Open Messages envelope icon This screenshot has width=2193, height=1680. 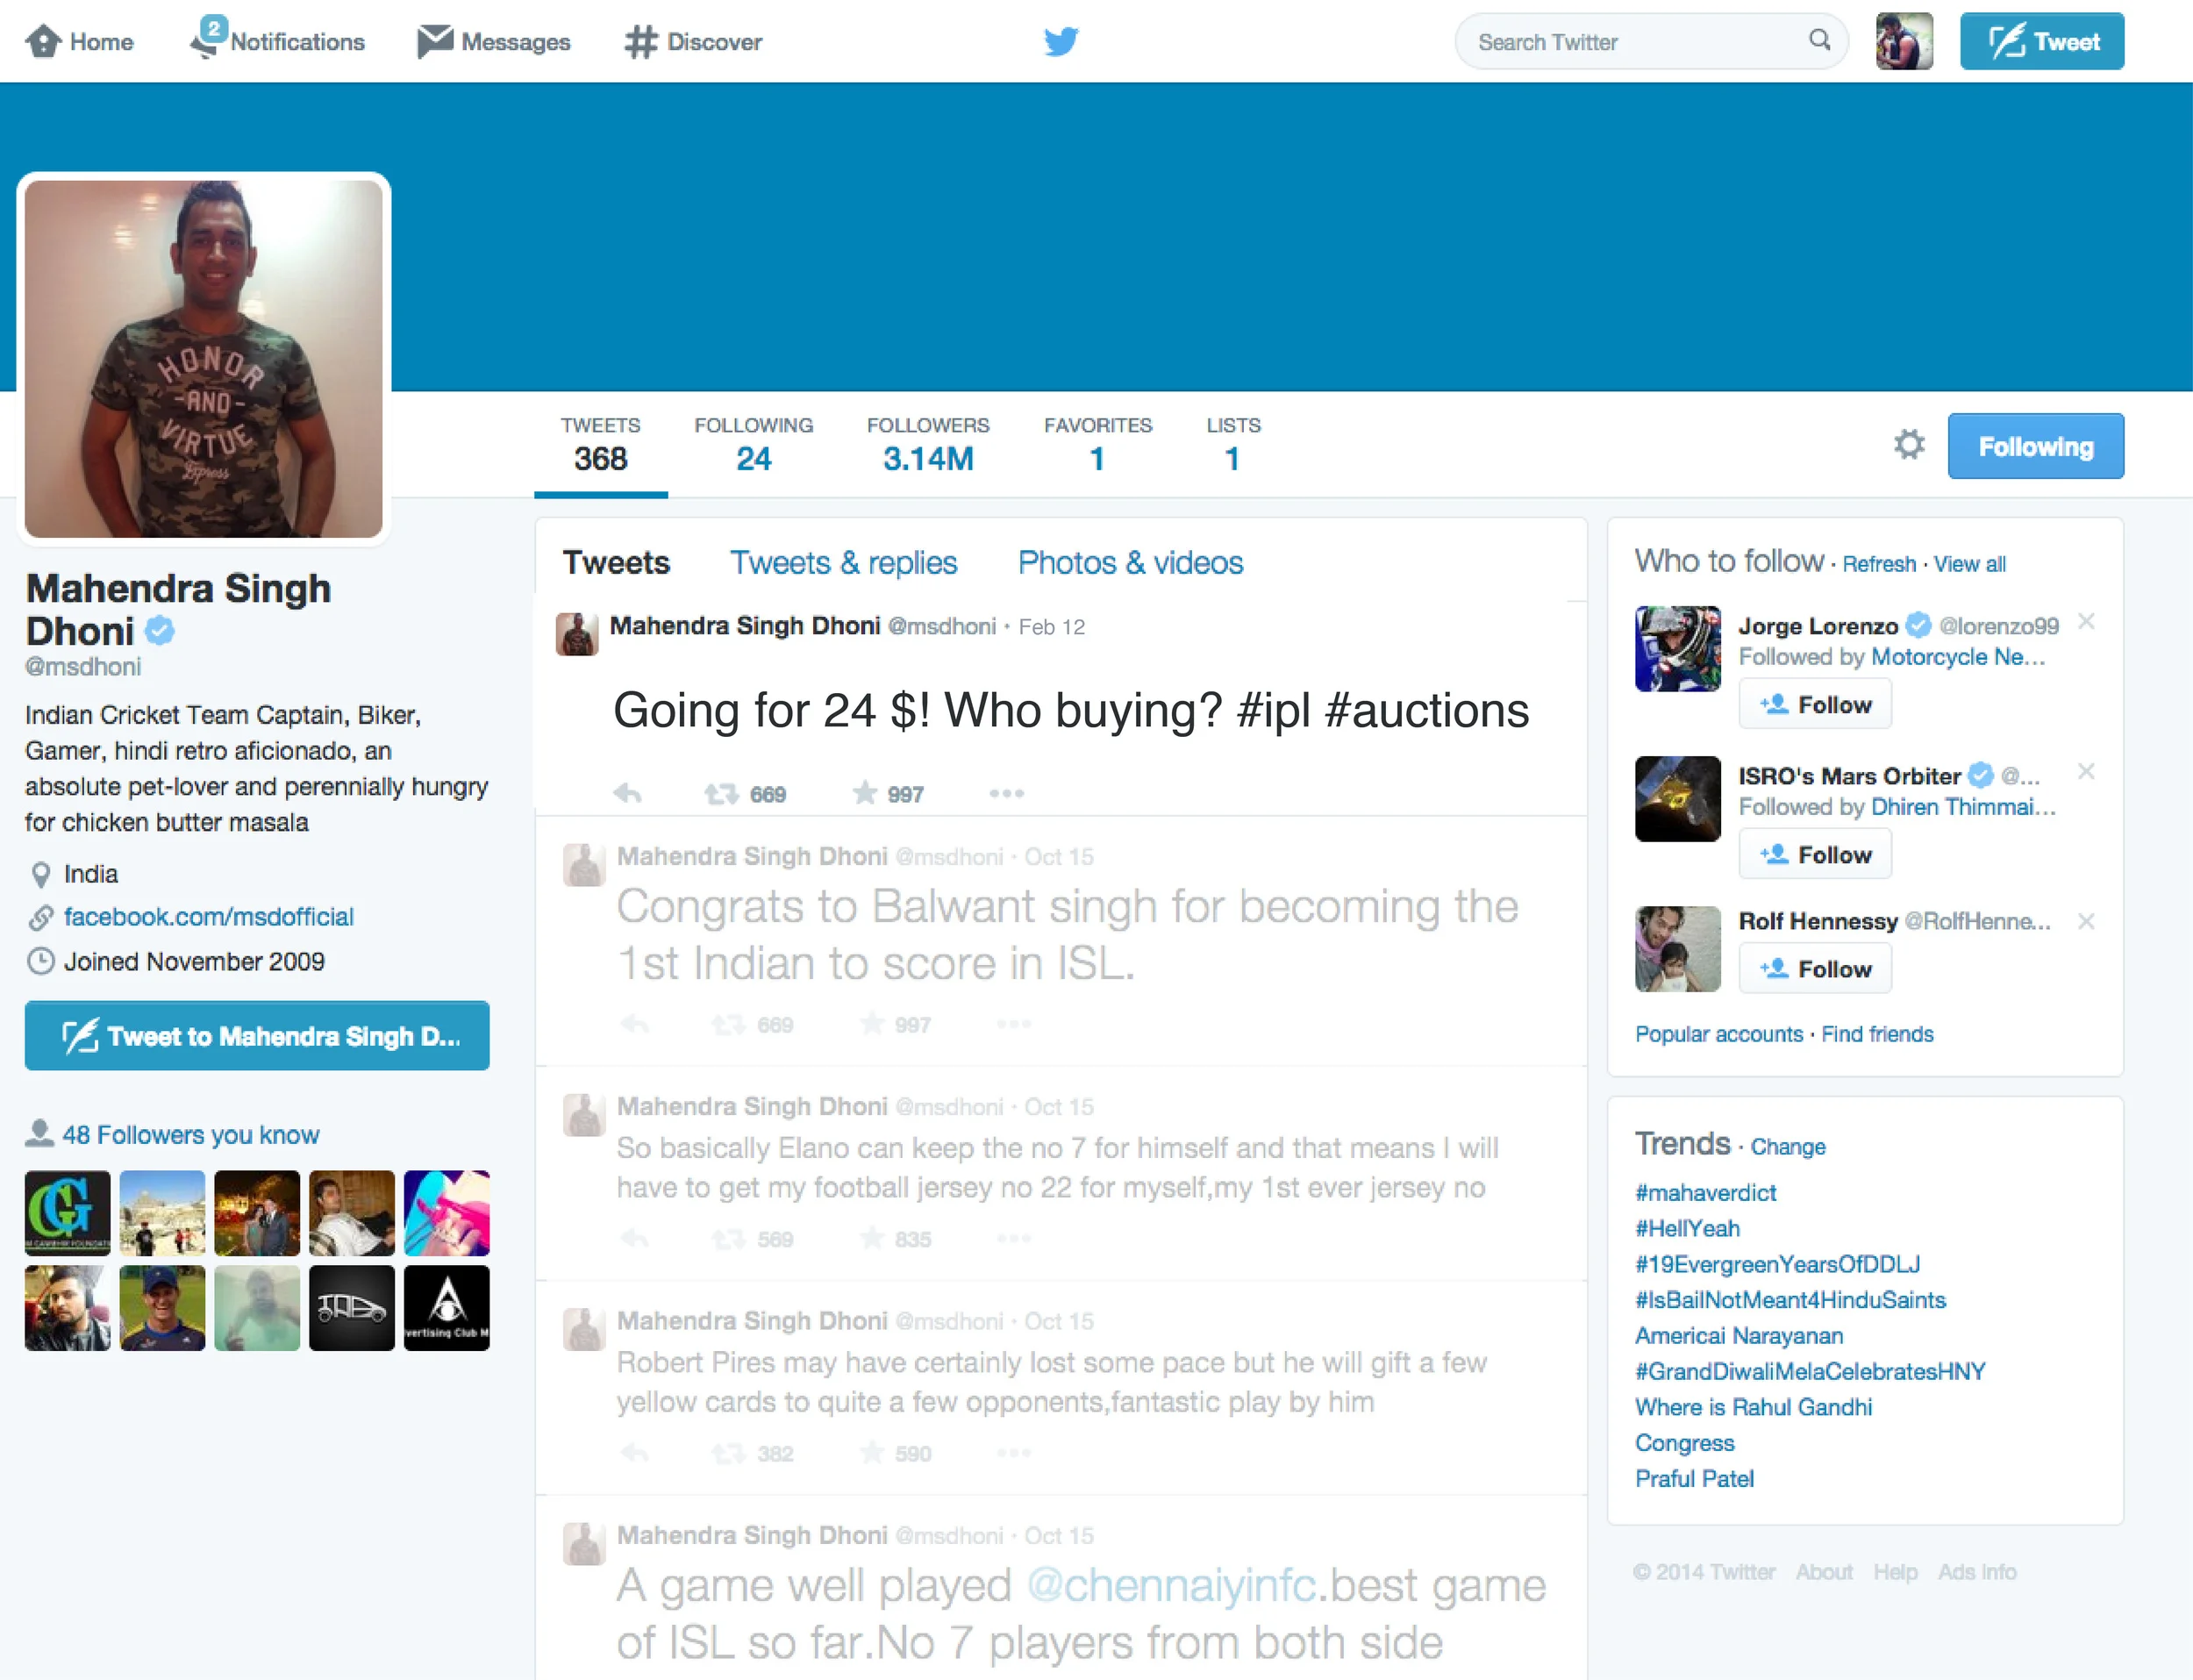point(435,41)
